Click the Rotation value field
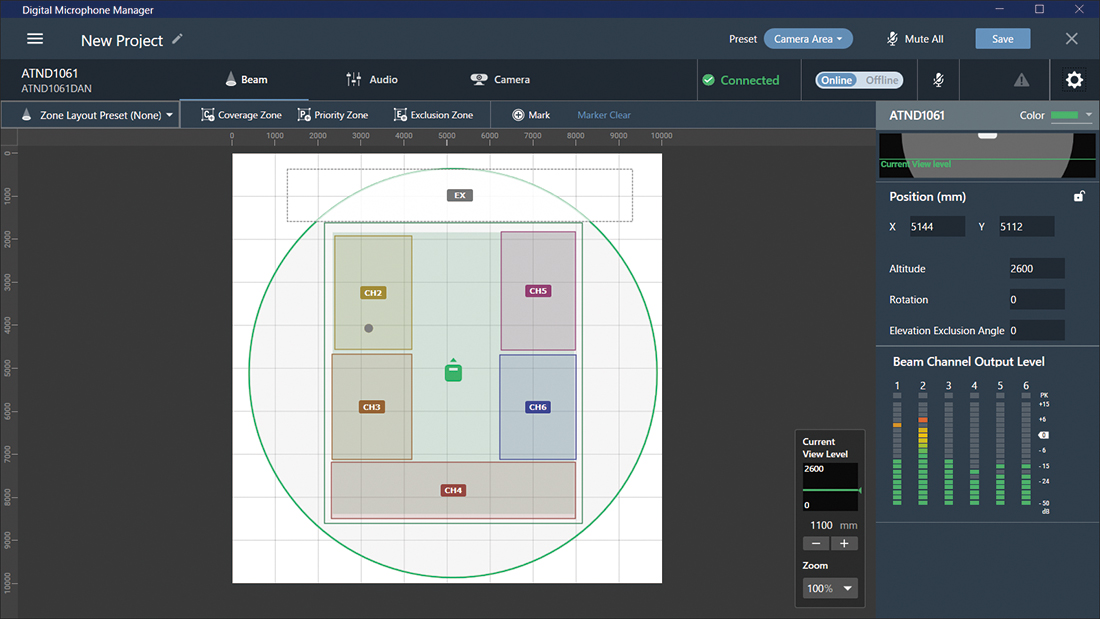 (1036, 300)
